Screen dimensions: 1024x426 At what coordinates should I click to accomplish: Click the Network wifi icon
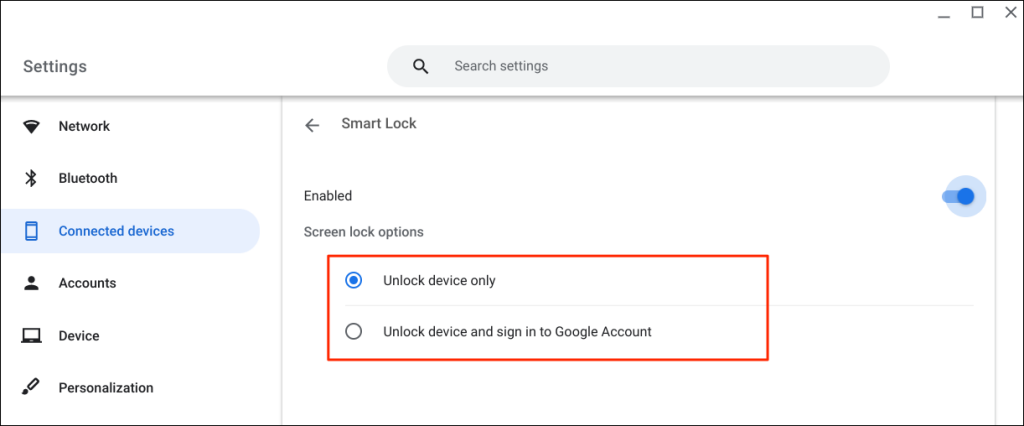tap(31, 127)
